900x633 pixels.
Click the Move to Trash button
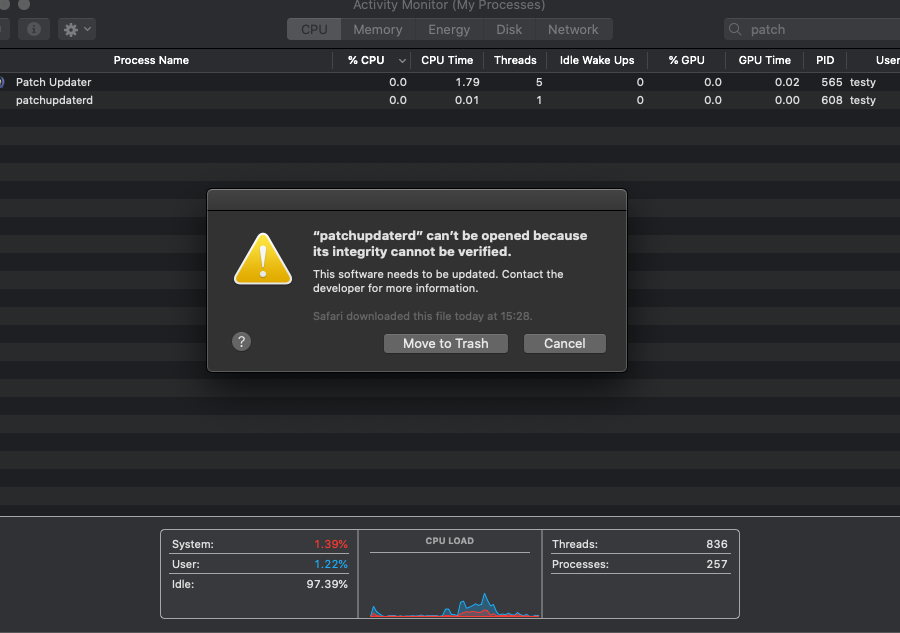pyautogui.click(x=445, y=343)
